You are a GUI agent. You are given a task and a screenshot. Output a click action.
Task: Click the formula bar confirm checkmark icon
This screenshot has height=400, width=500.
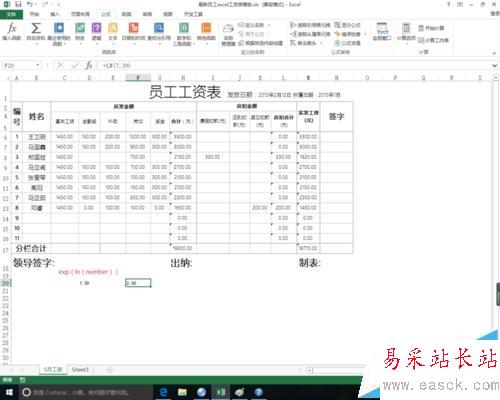[x=75, y=65]
